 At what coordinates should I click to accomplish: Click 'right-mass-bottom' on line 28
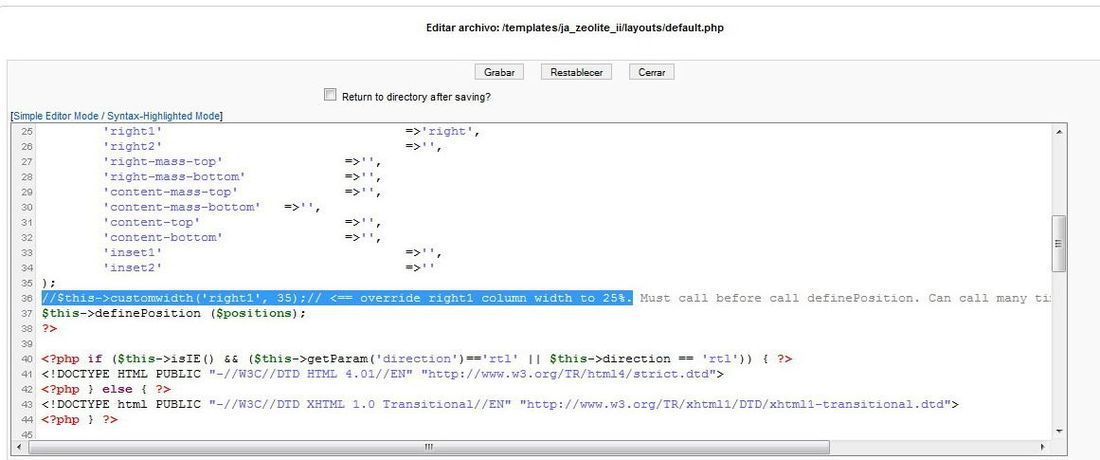[x=174, y=177]
